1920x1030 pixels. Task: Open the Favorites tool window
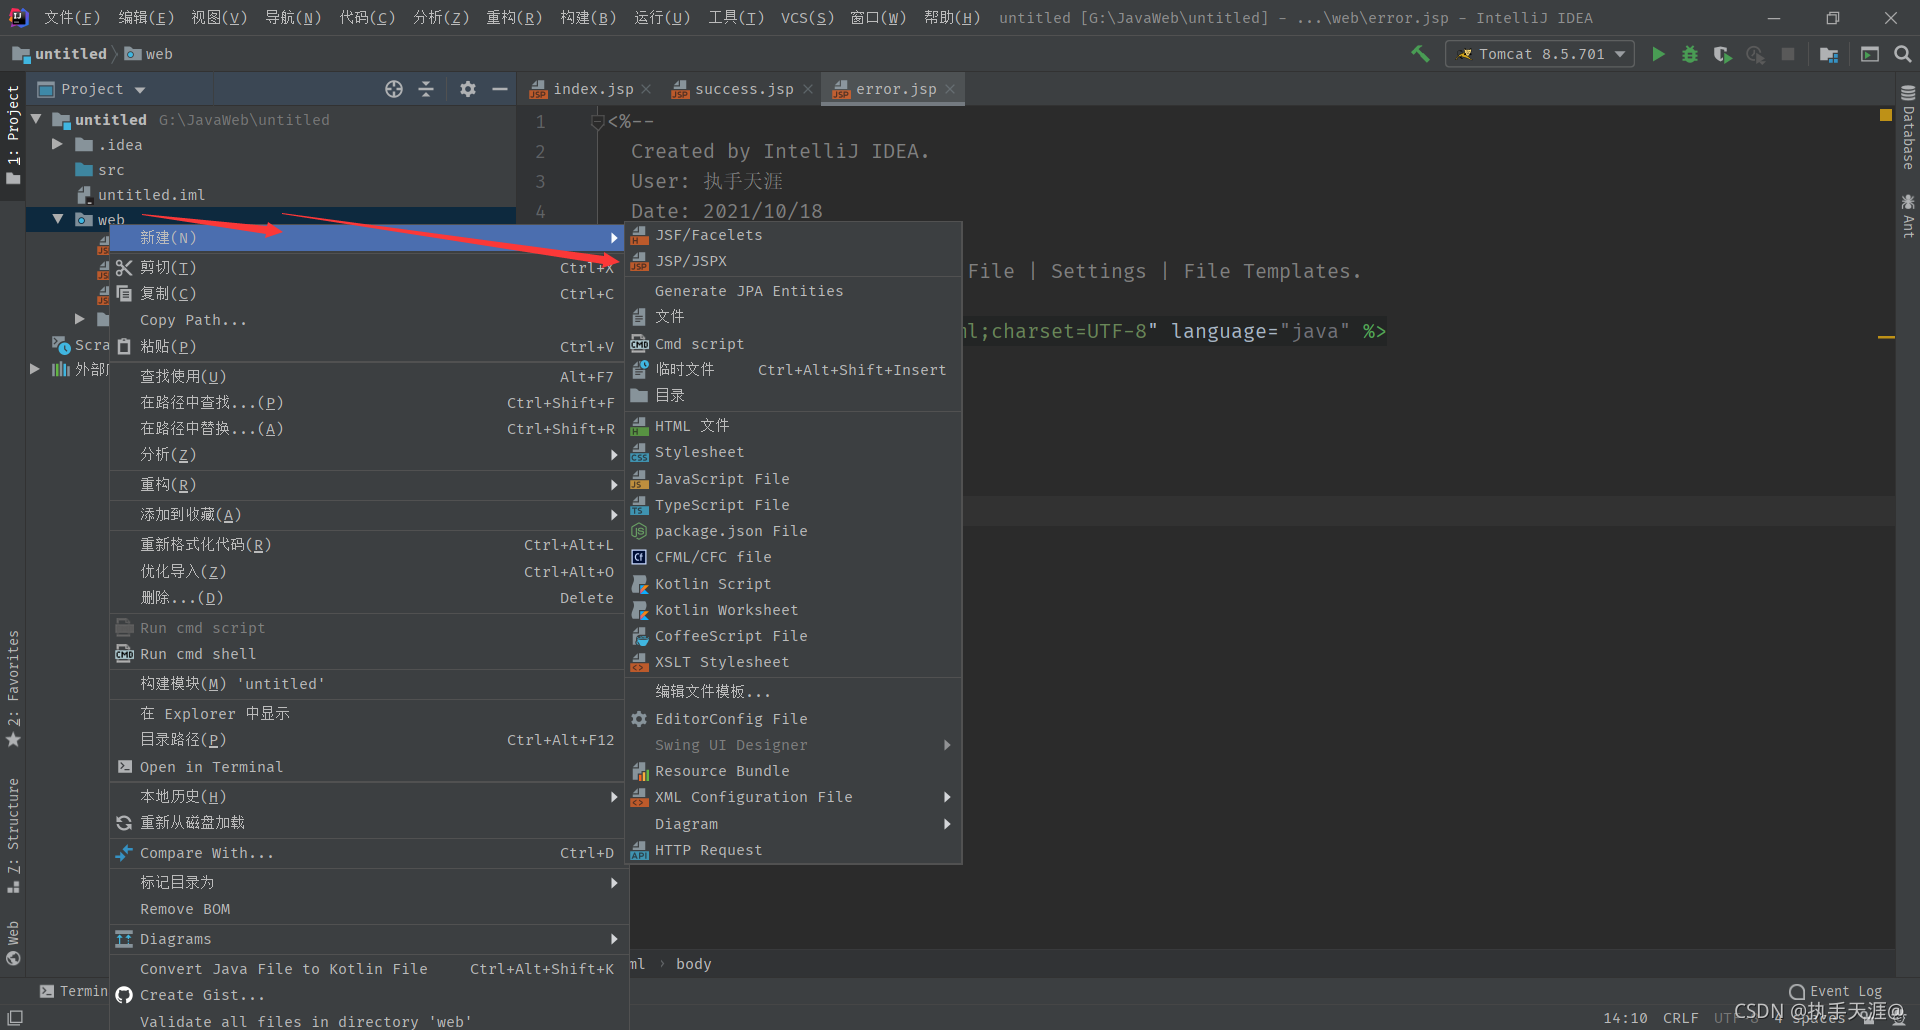pyautogui.click(x=13, y=688)
